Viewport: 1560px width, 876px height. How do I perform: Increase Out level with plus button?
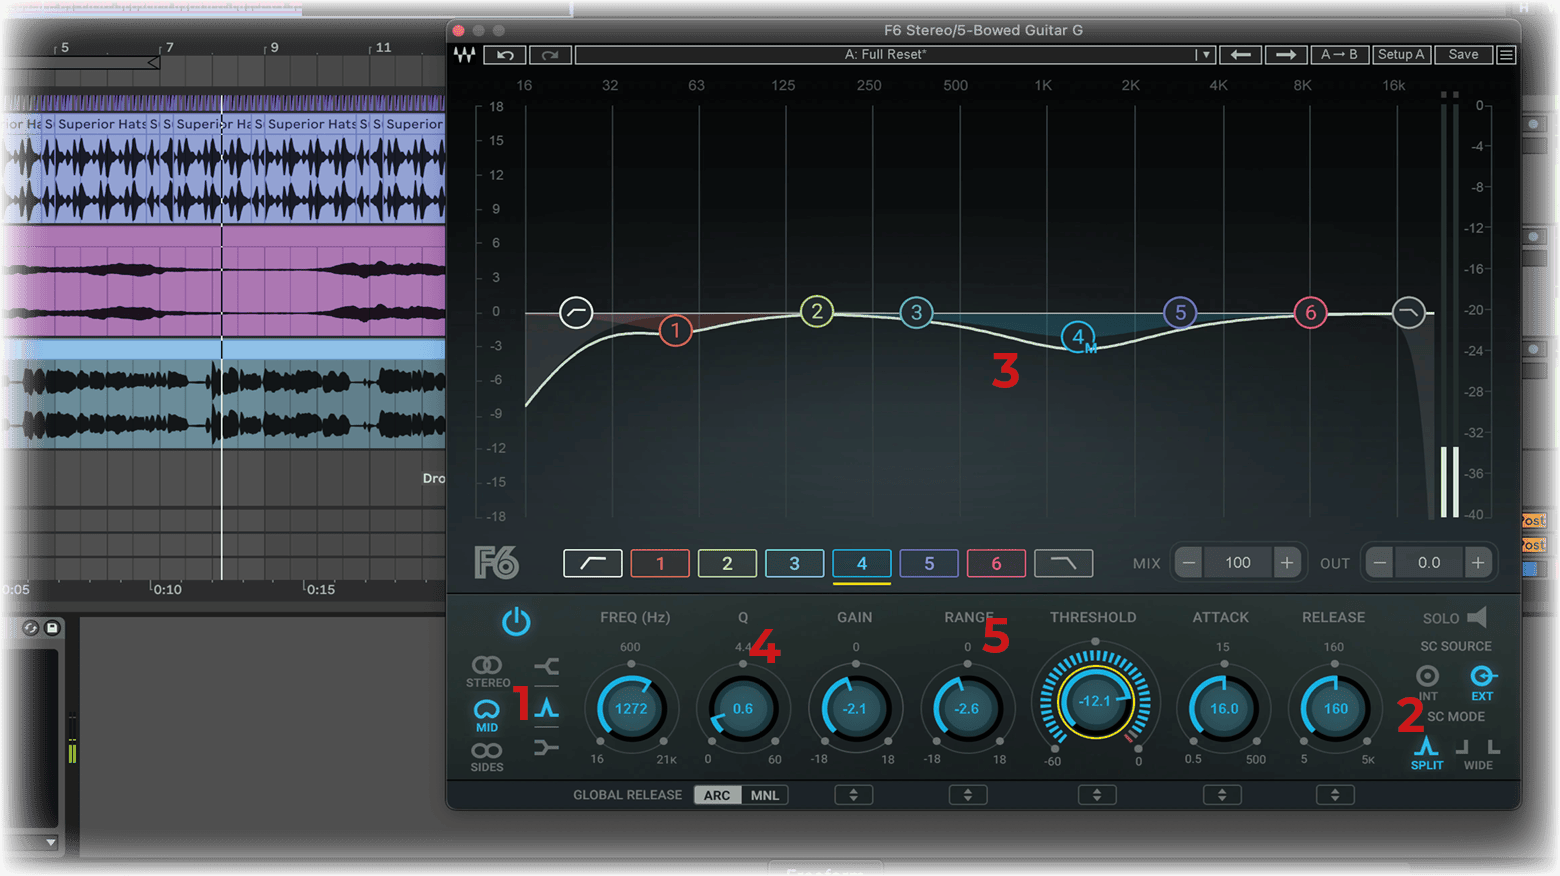coord(1478,563)
